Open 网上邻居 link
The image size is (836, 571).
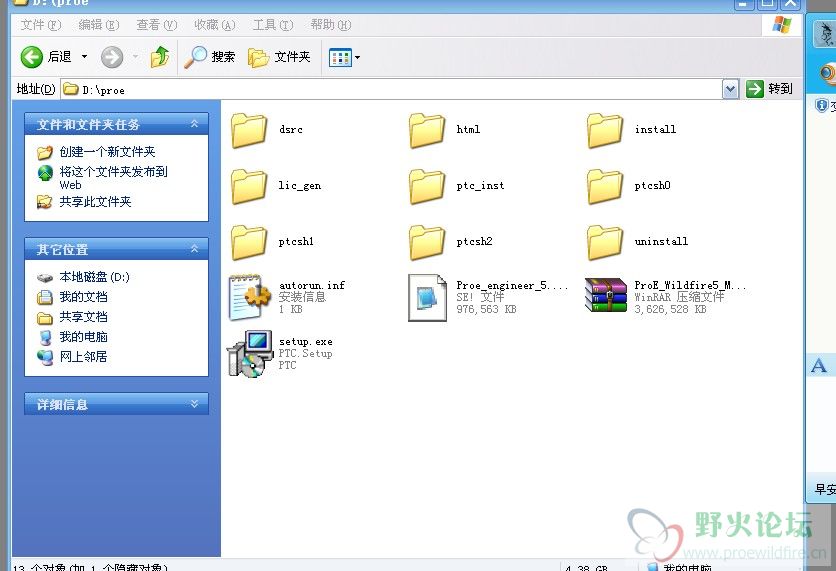(x=83, y=357)
